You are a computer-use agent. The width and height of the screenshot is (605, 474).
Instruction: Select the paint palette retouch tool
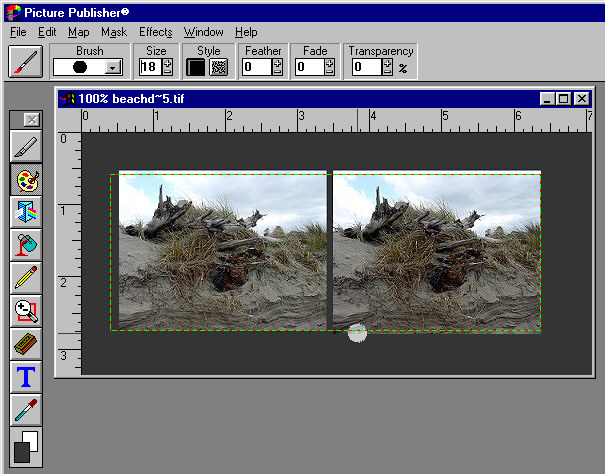[x=25, y=181]
